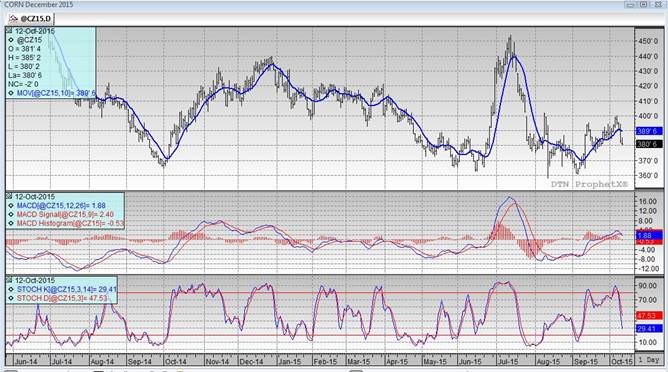668x372 pixels.
Task: Click the @CZ15 symbol in price legend
Action: click(29, 40)
